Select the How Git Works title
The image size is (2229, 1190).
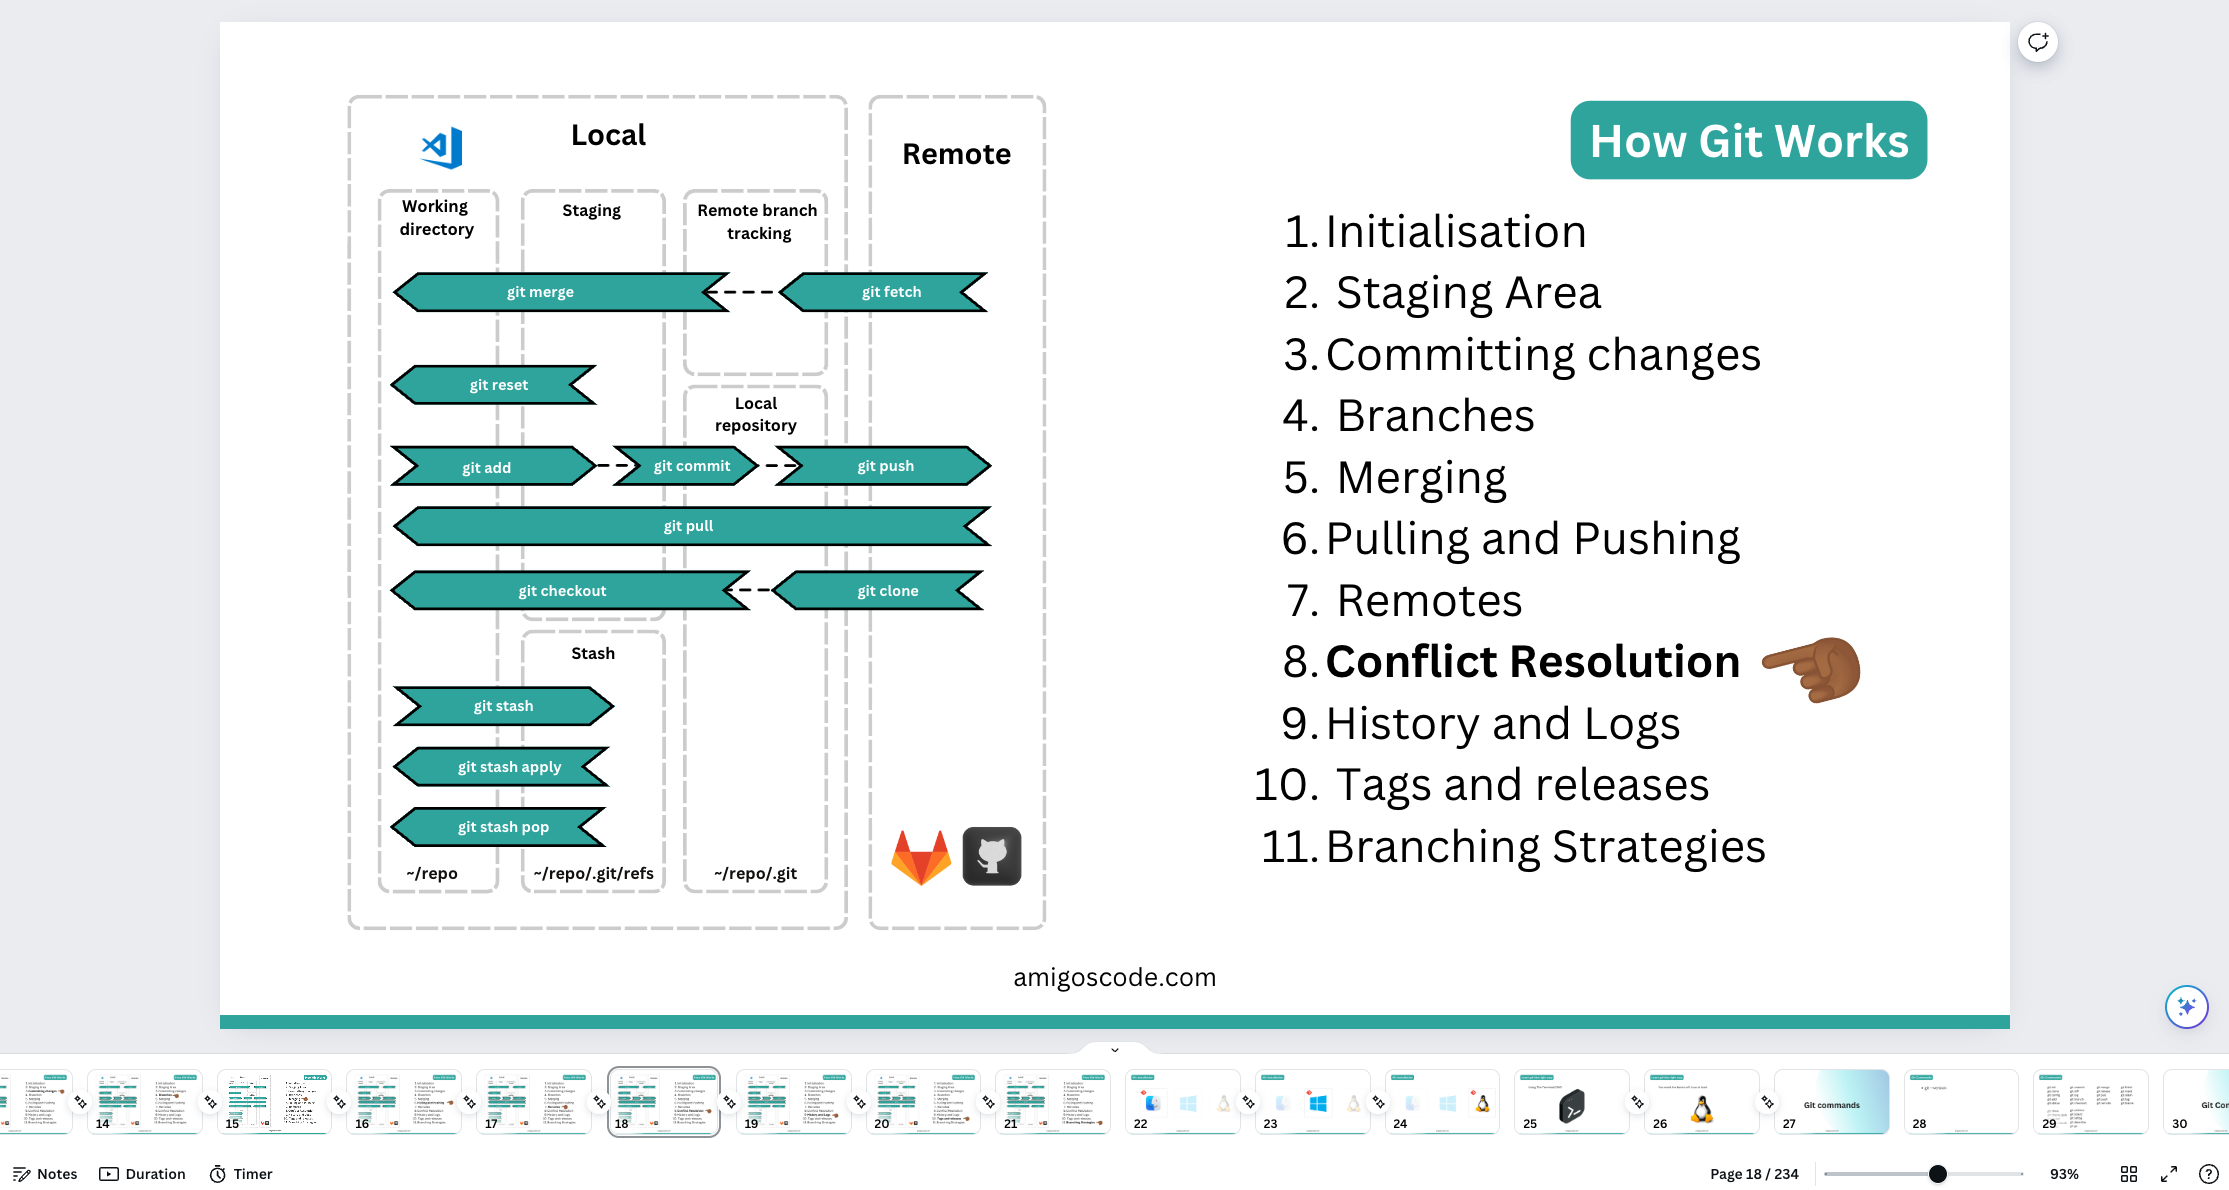click(x=1748, y=140)
